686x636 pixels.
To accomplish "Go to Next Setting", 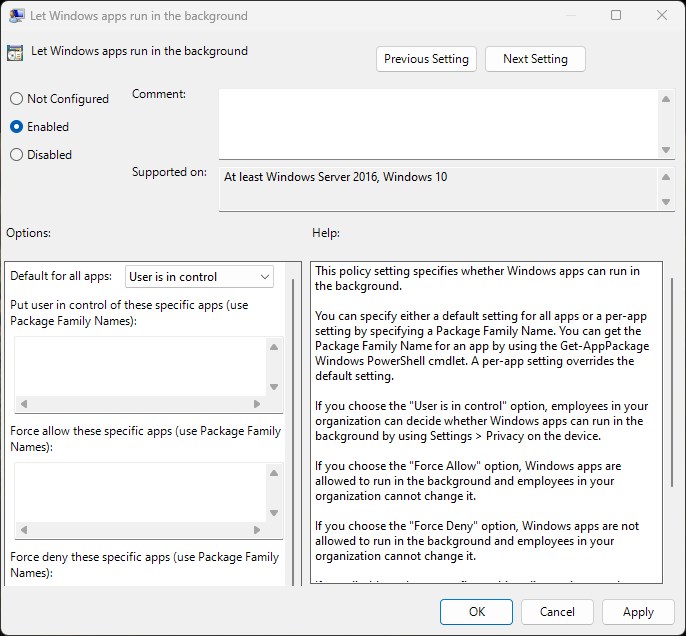I will [x=535, y=59].
